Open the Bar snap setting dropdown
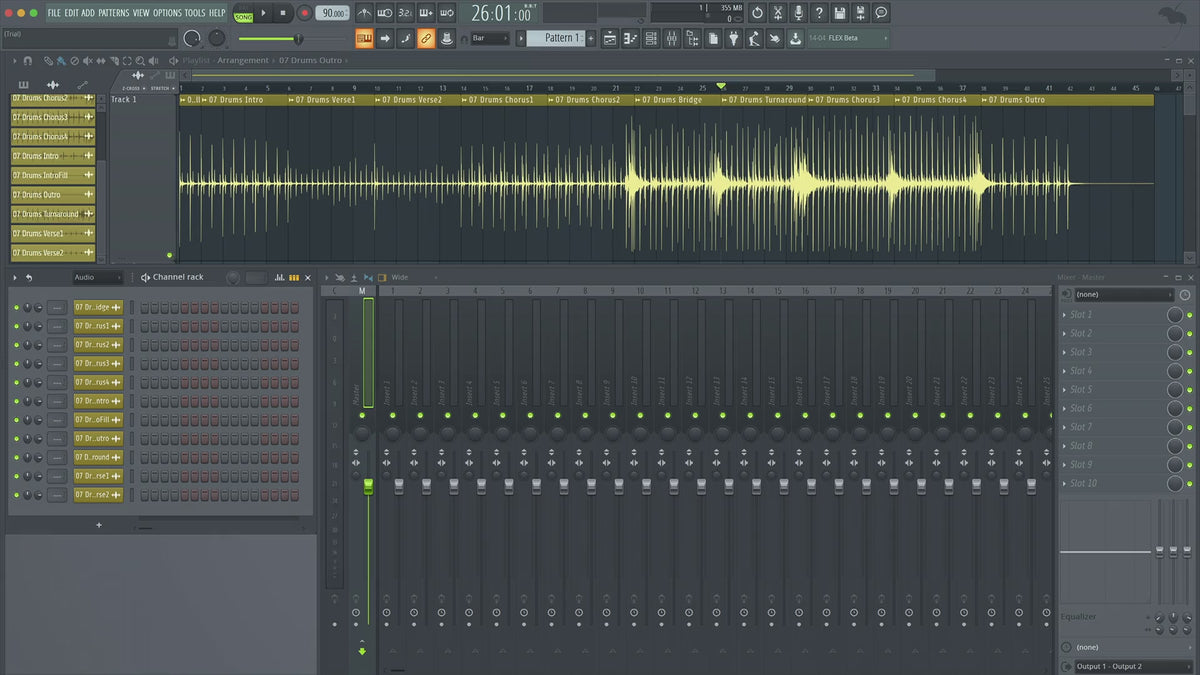The height and width of the screenshot is (675, 1200). click(490, 38)
